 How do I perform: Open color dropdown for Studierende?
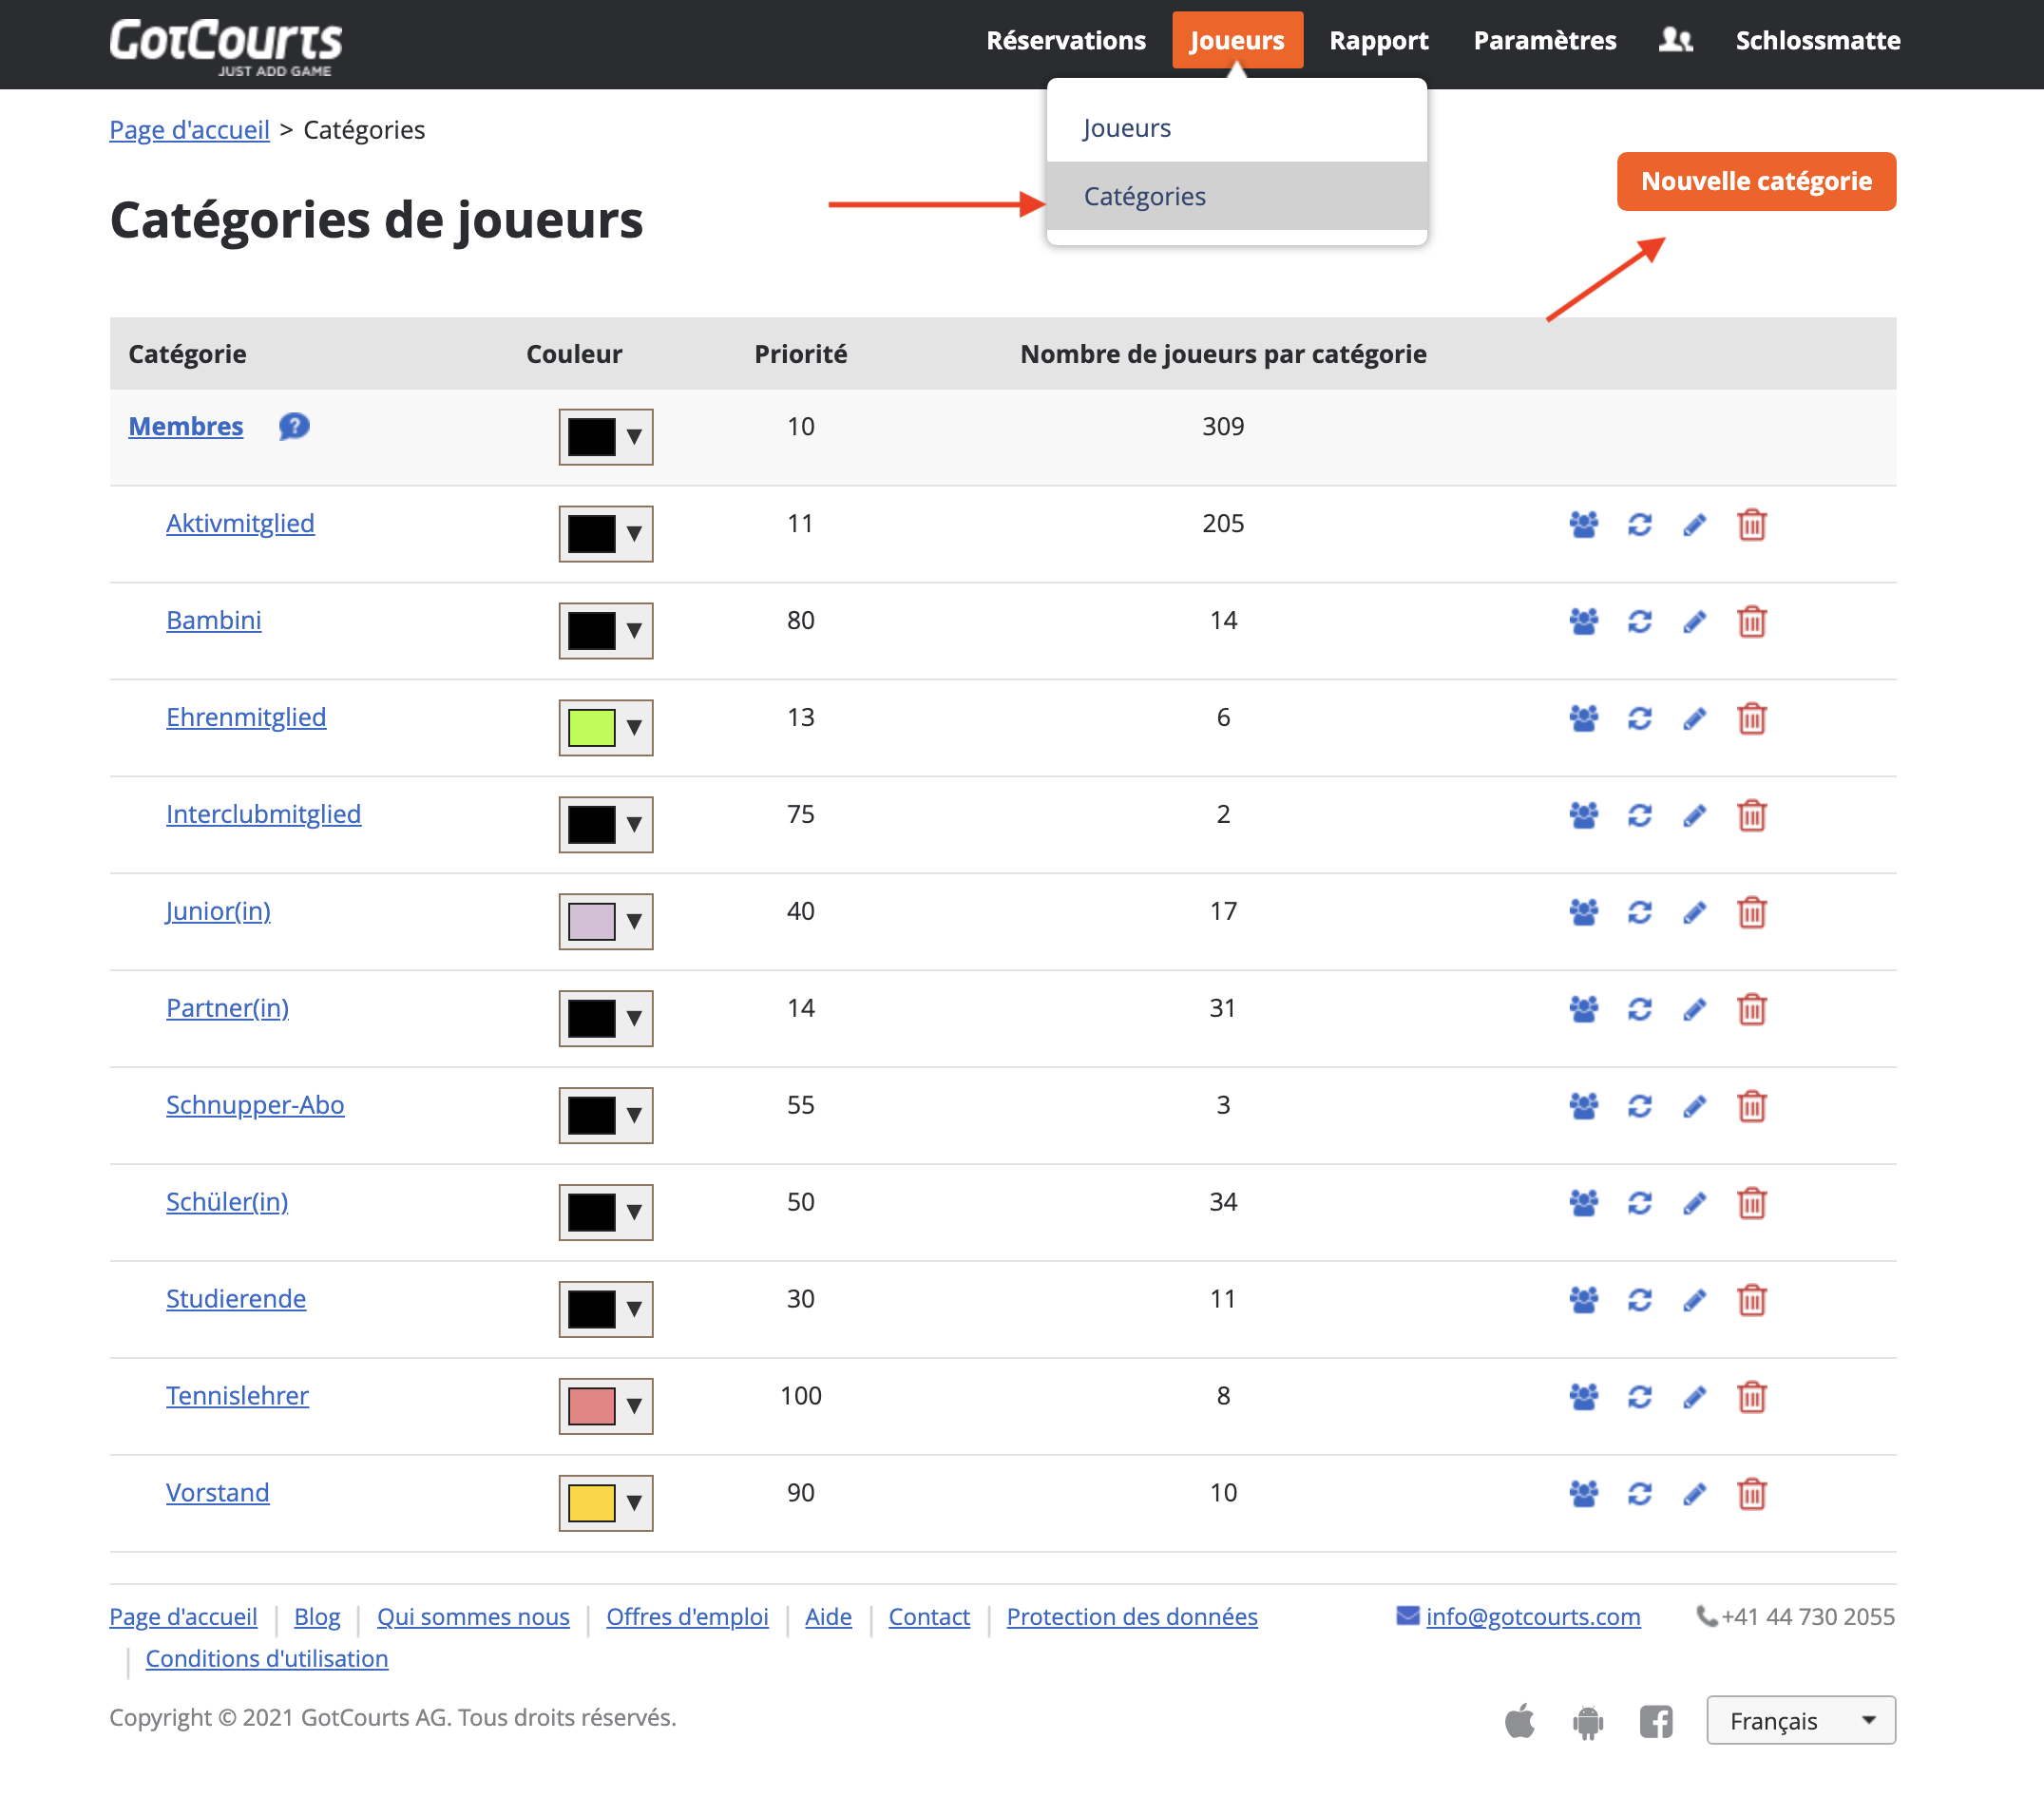[x=605, y=1310]
